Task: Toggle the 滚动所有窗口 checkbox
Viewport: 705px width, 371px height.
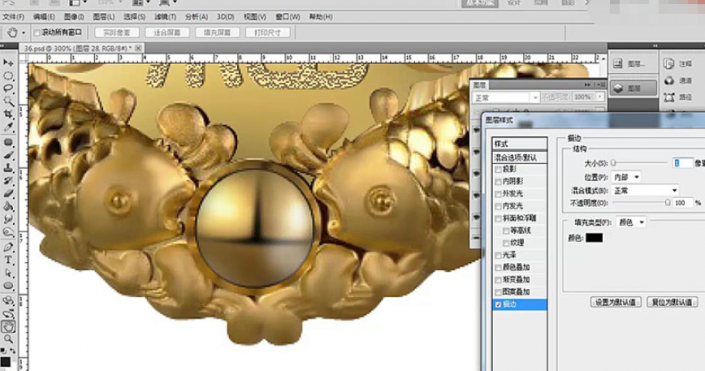Action: (37, 33)
